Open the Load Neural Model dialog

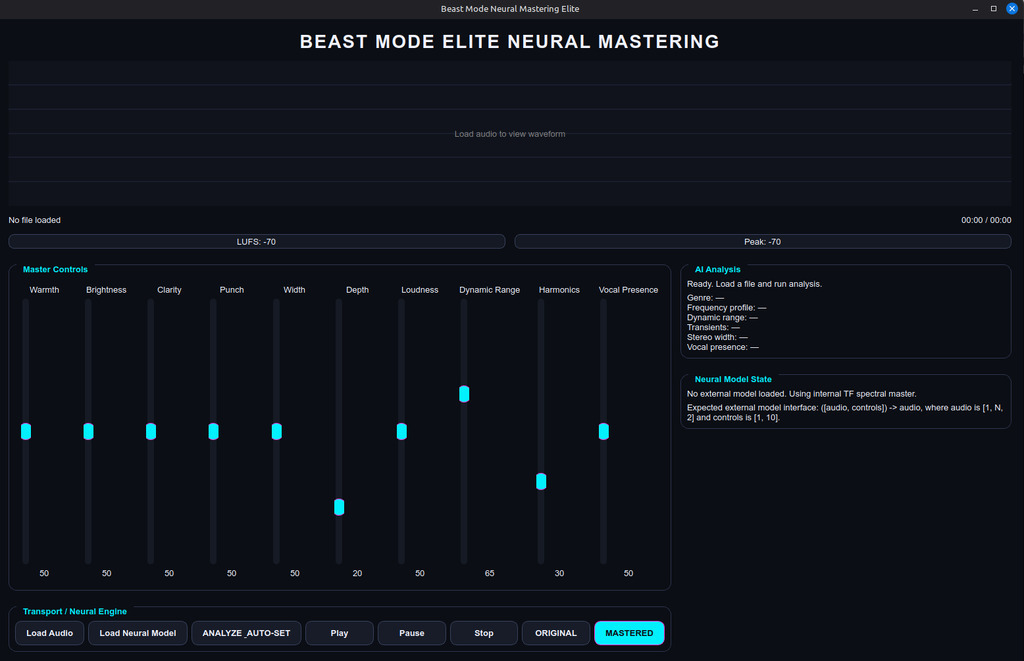(x=138, y=633)
